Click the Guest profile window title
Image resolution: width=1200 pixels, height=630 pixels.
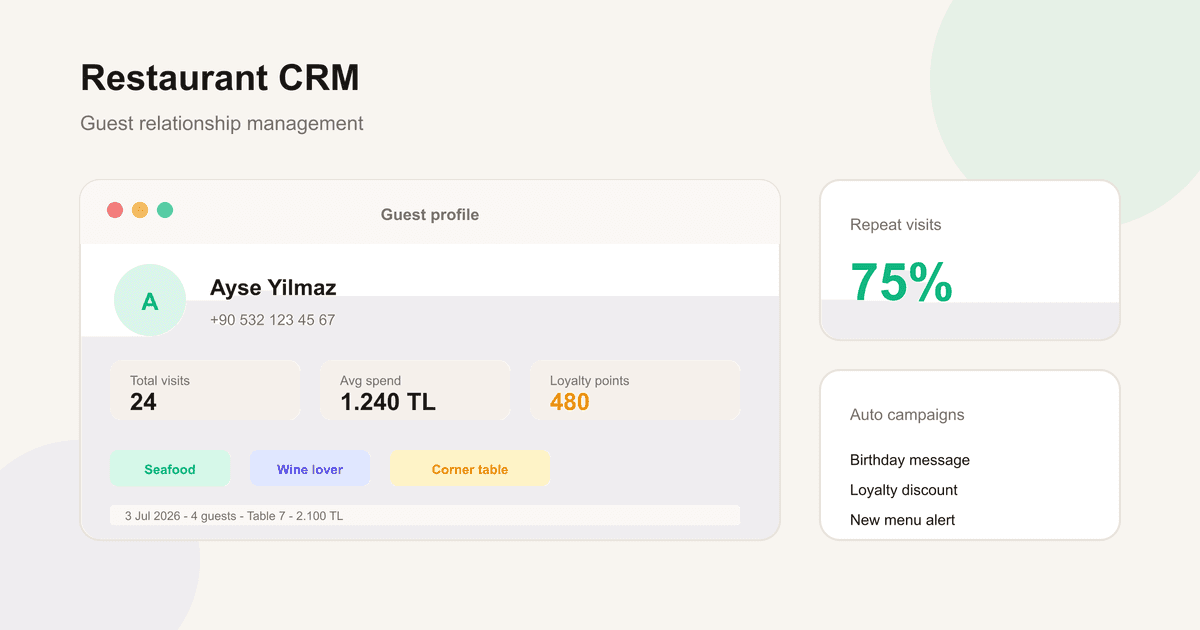(x=430, y=214)
